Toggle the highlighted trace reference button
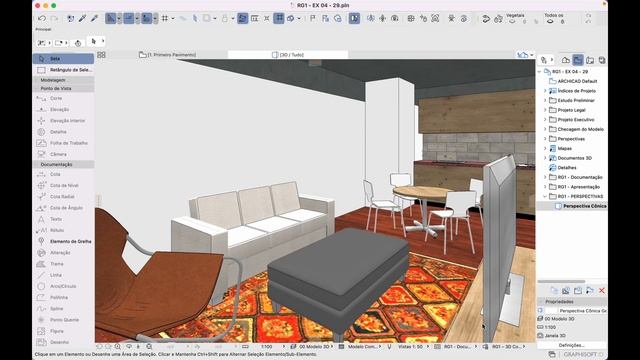 242,18
